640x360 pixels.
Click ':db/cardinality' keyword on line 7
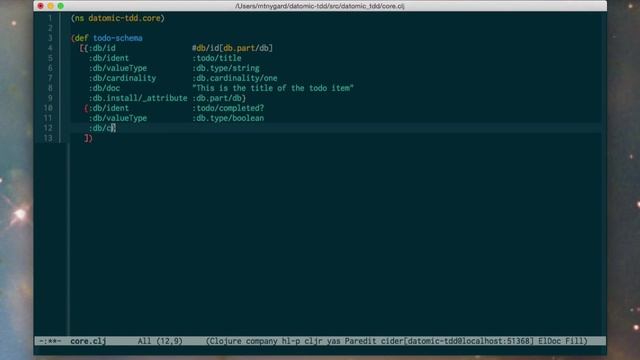click(122, 78)
